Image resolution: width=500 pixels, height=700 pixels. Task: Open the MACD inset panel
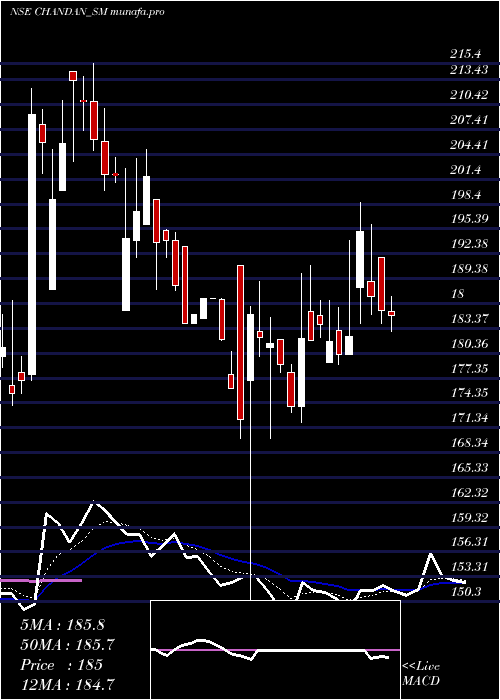(275, 650)
